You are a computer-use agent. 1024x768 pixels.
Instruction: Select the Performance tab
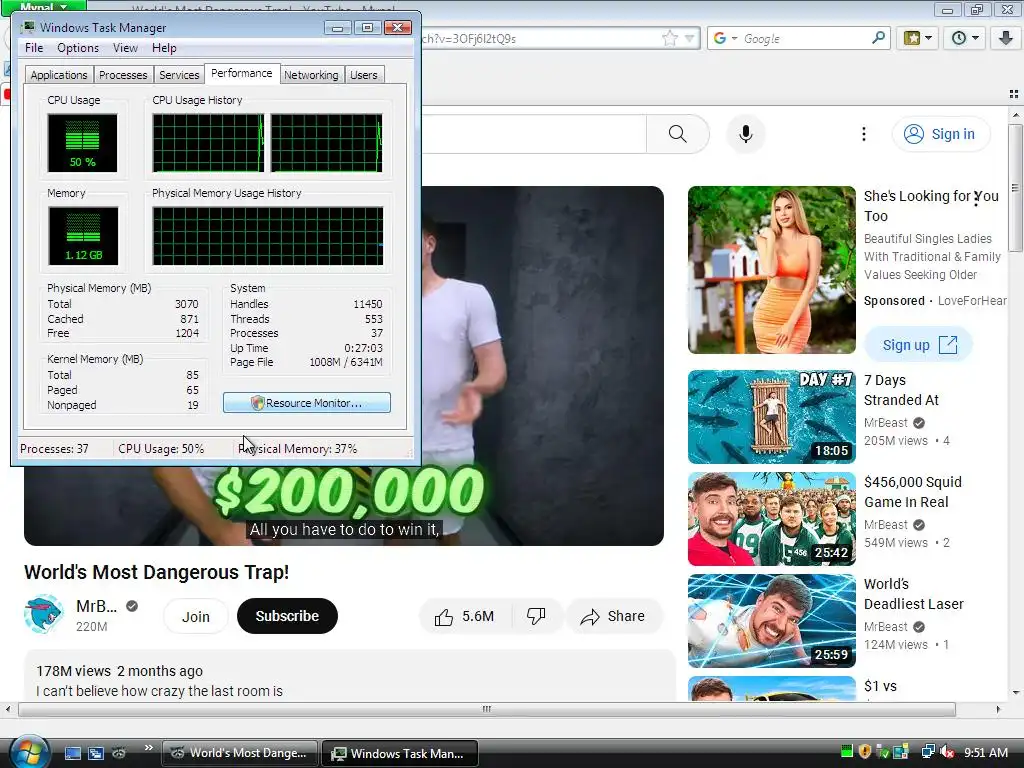click(x=242, y=73)
